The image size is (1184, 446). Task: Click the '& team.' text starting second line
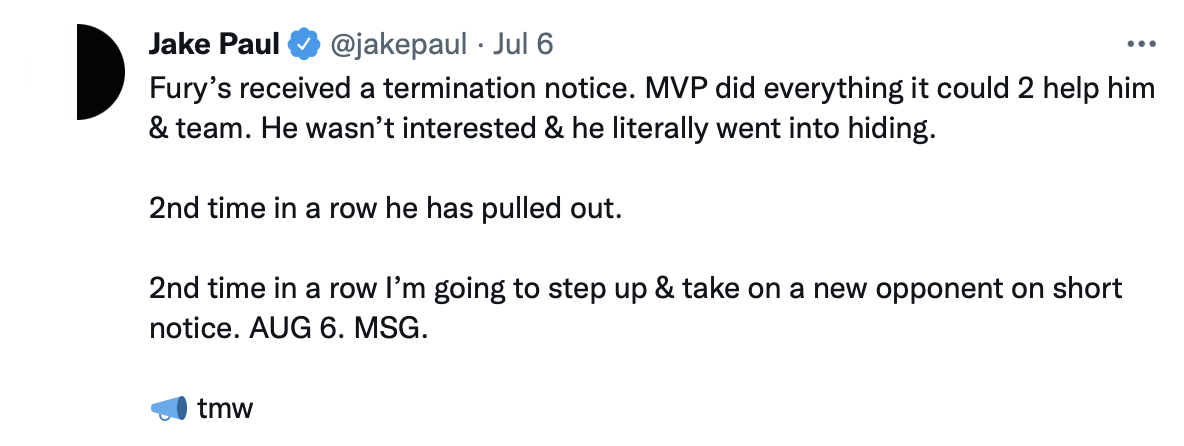tap(201, 129)
